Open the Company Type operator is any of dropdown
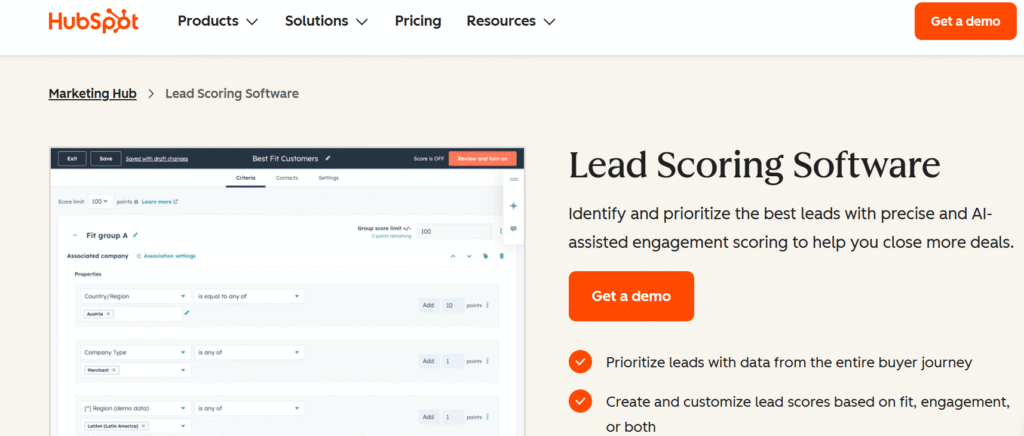The width and height of the screenshot is (1024, 436). click(249, 352)
